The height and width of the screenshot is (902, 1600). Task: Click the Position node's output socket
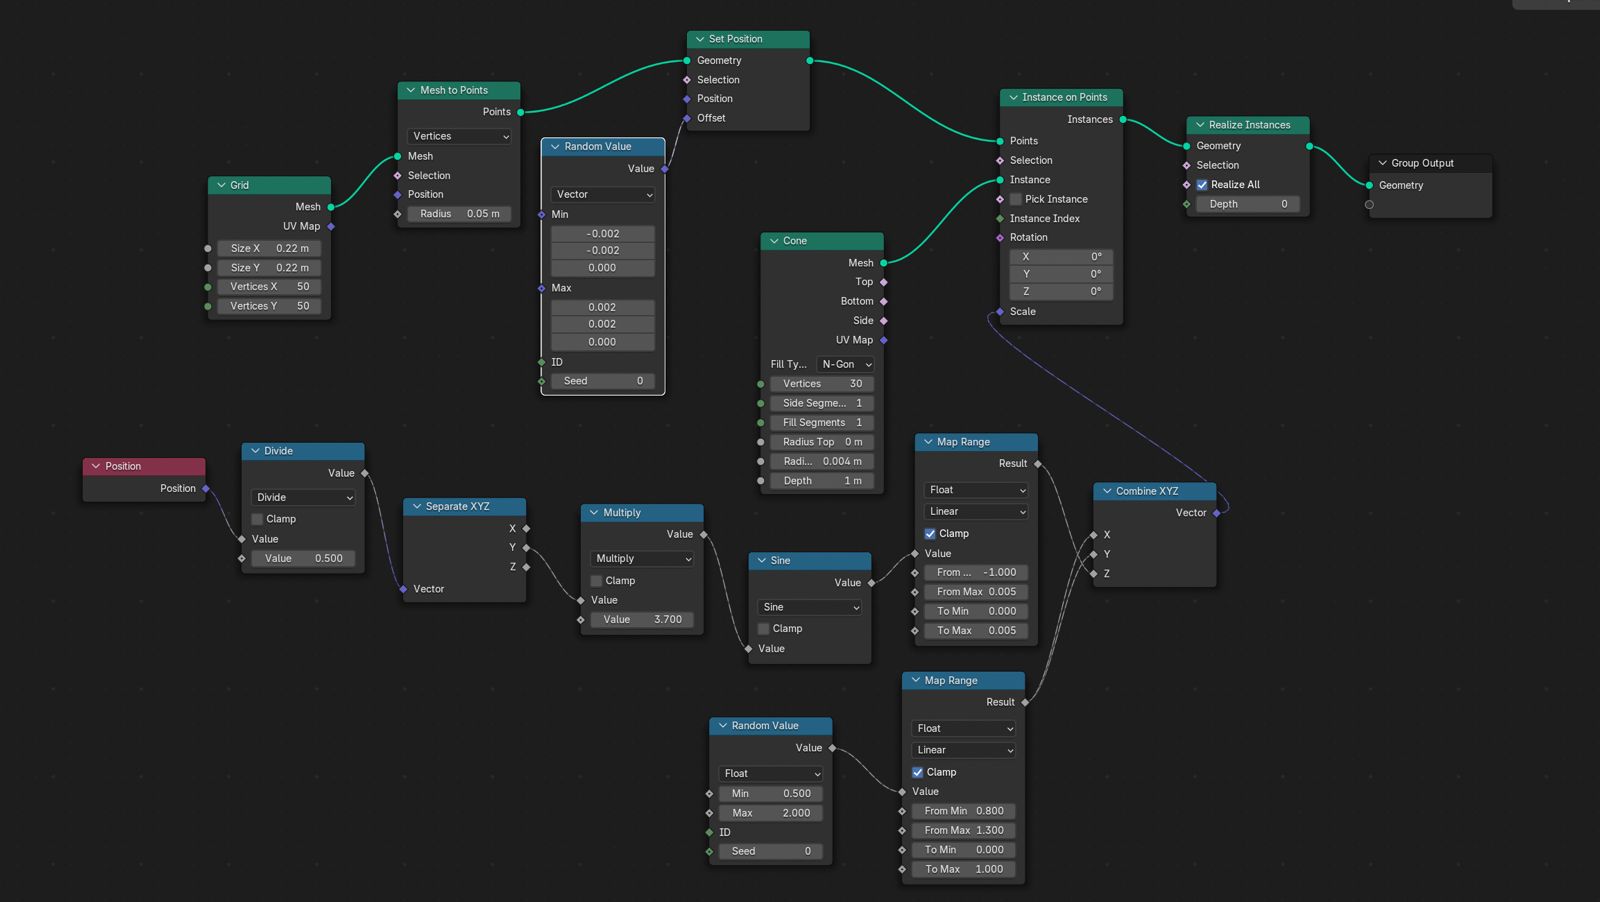point(206,489)
